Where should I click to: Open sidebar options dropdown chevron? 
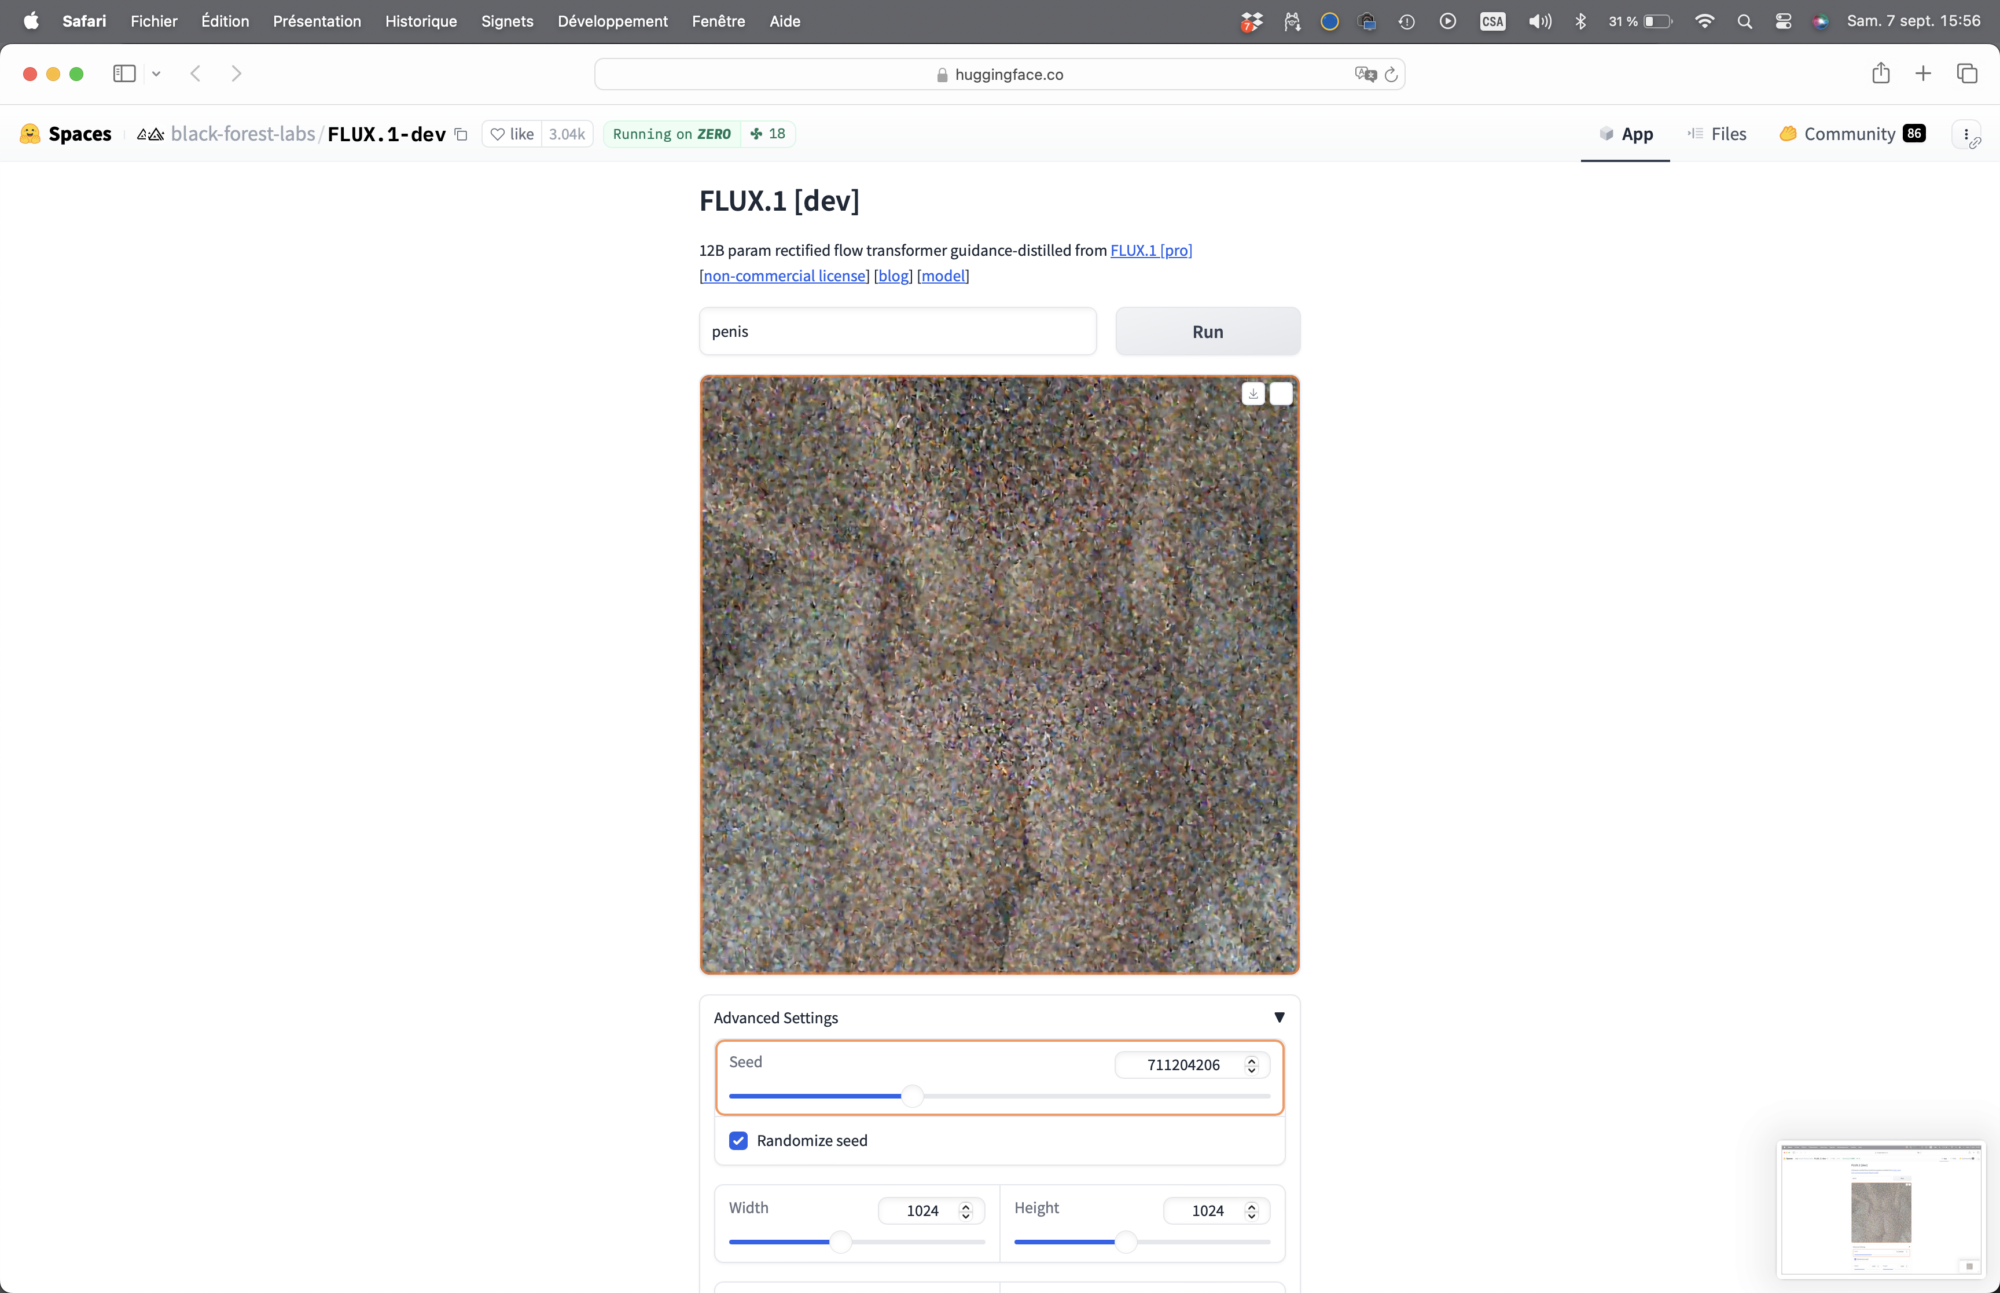156,73
